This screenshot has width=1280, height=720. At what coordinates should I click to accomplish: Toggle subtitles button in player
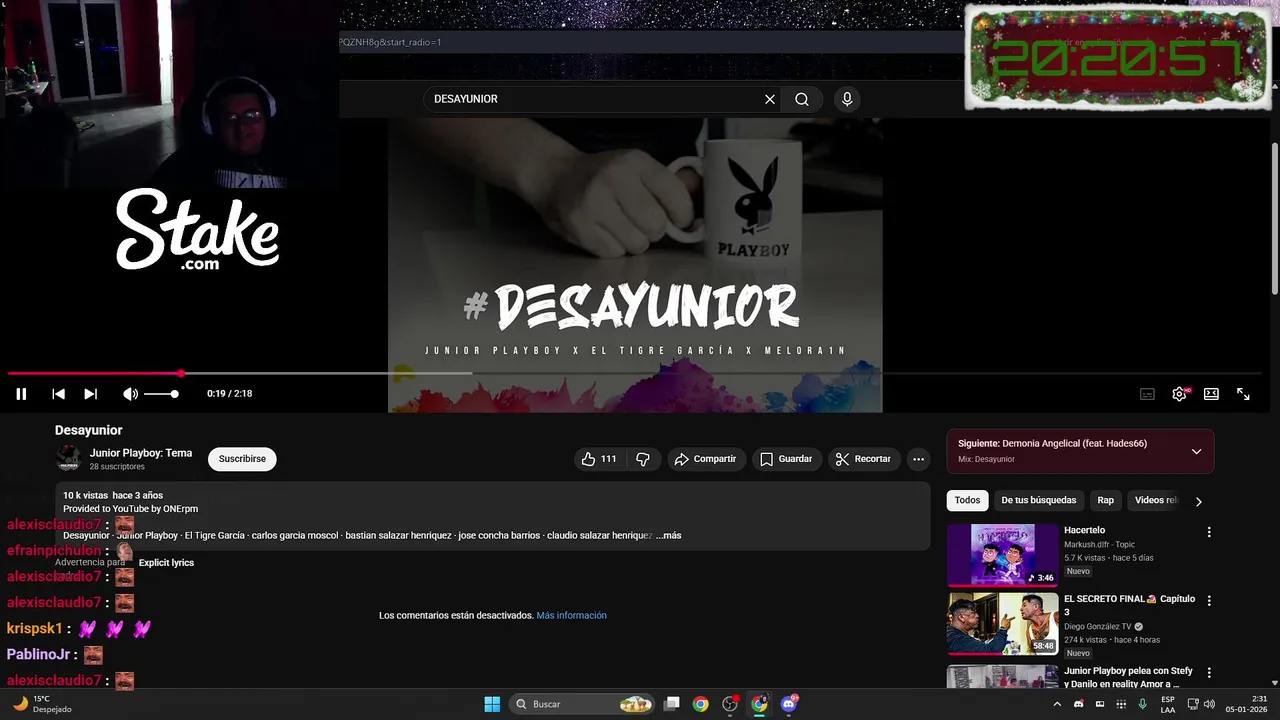1147,394
